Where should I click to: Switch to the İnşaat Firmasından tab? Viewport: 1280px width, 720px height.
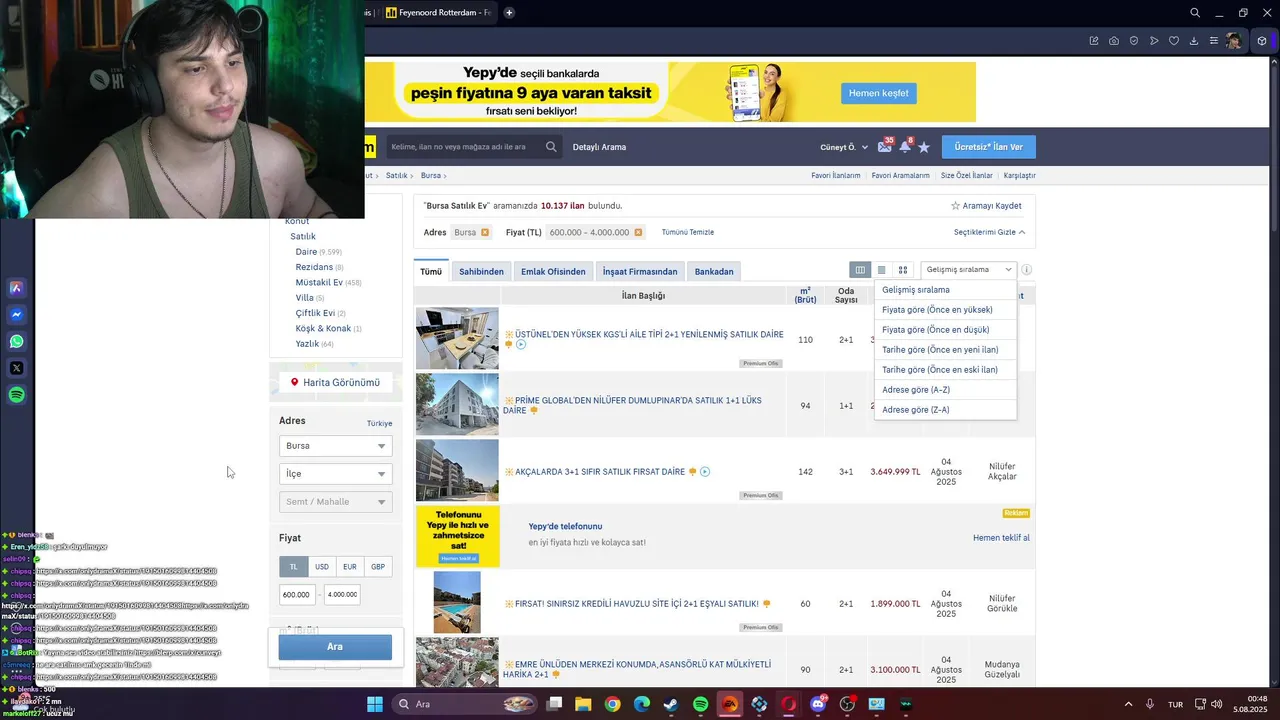pos(640,271)
